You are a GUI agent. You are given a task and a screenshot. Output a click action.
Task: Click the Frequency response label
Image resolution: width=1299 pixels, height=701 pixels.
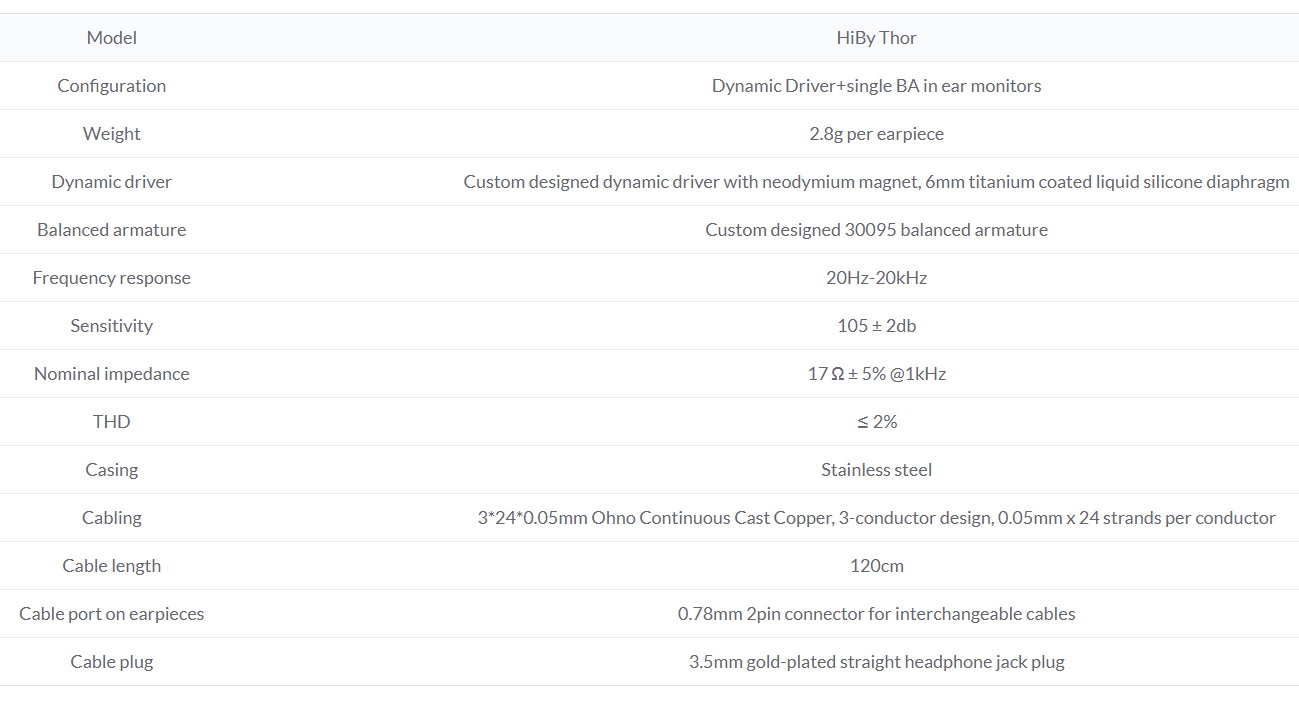111,277
